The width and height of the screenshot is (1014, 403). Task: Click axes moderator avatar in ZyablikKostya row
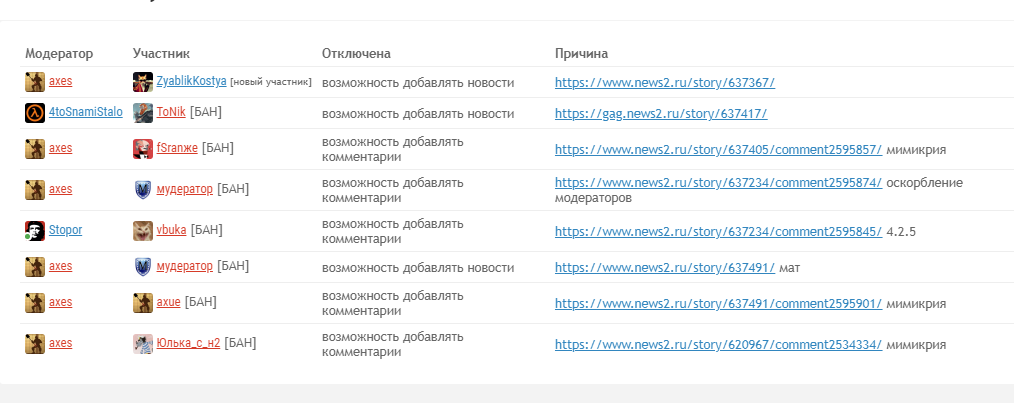35,82
